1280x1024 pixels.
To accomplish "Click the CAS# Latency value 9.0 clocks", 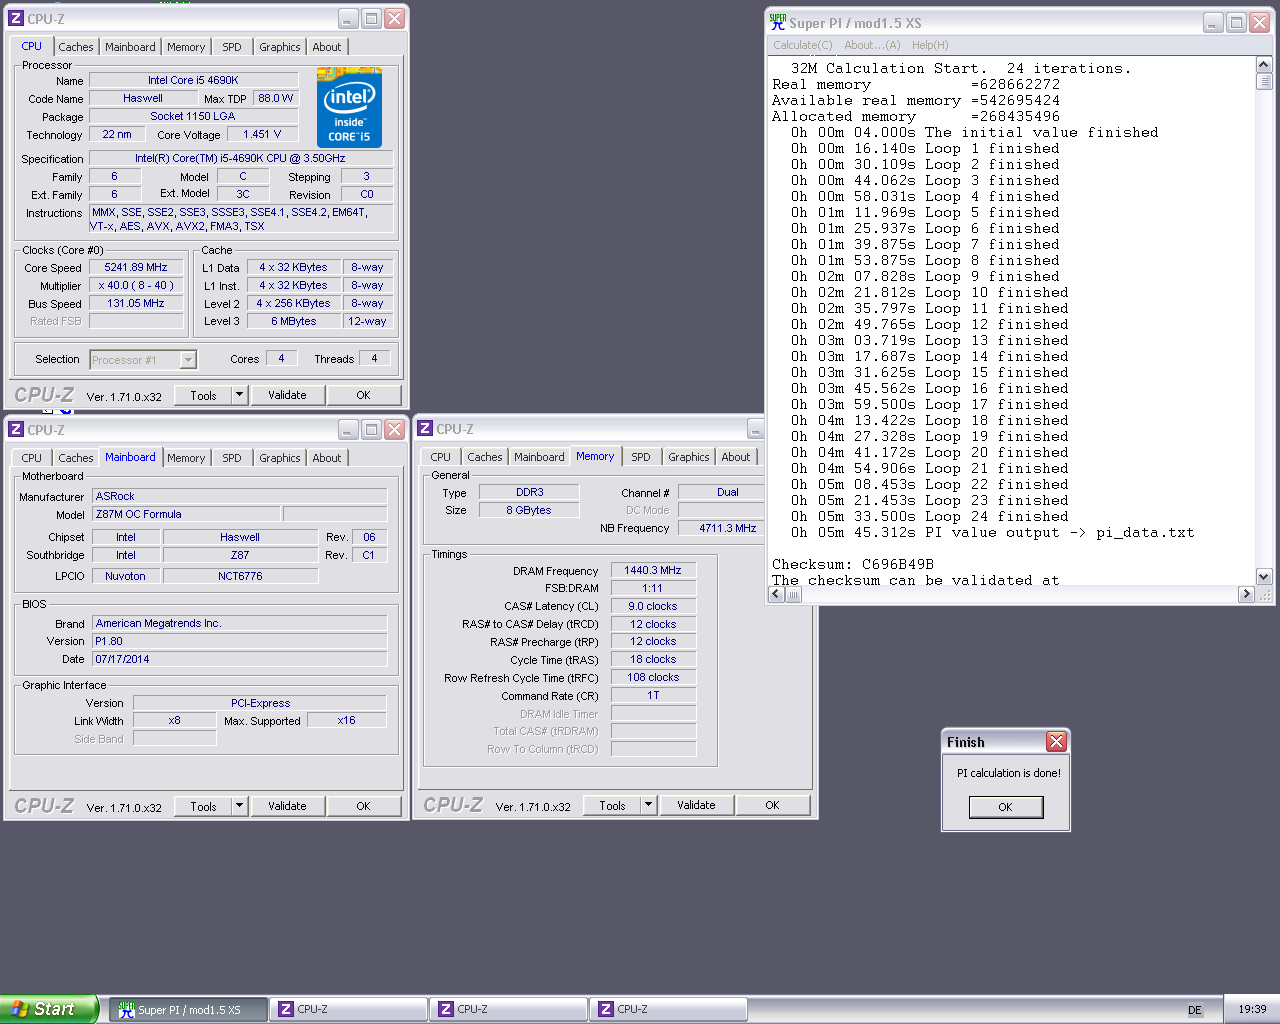I will coord(653,606).
